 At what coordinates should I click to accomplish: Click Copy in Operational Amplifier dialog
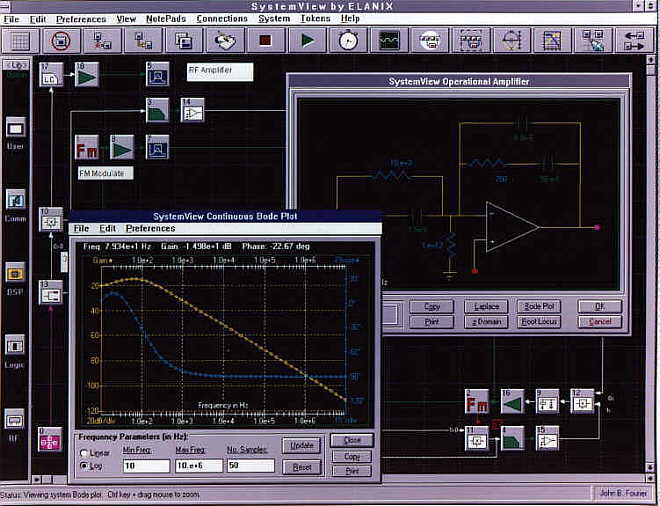[x=432, y=306]
